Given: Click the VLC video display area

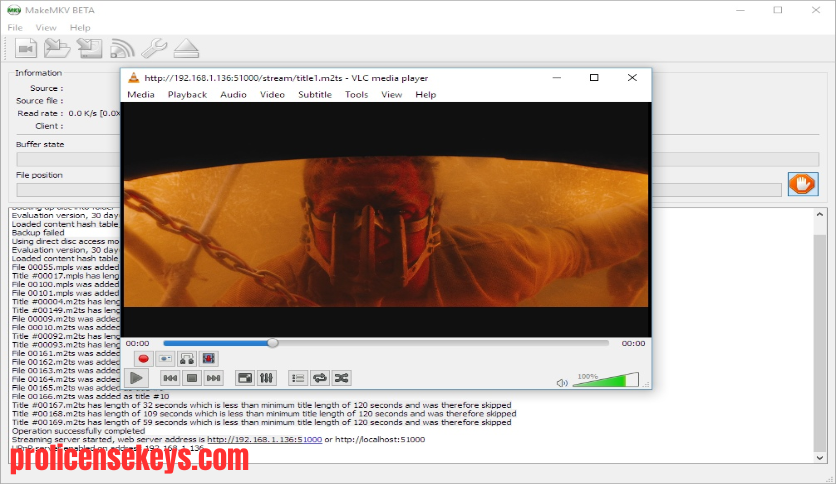Looking at the screenshot, I should tap(386, 219).
